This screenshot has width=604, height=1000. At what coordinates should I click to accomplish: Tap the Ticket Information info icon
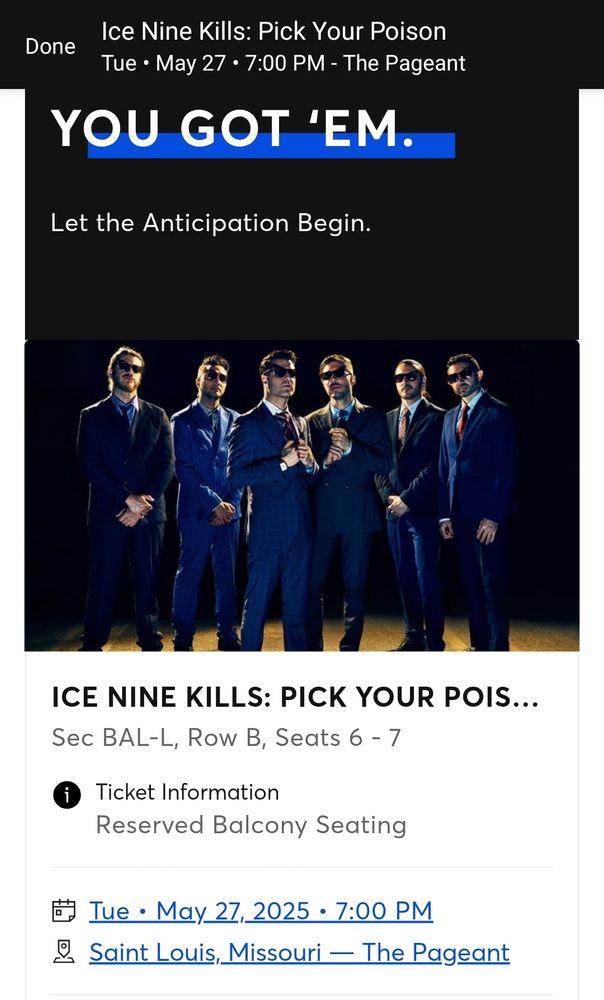(66, 795)
